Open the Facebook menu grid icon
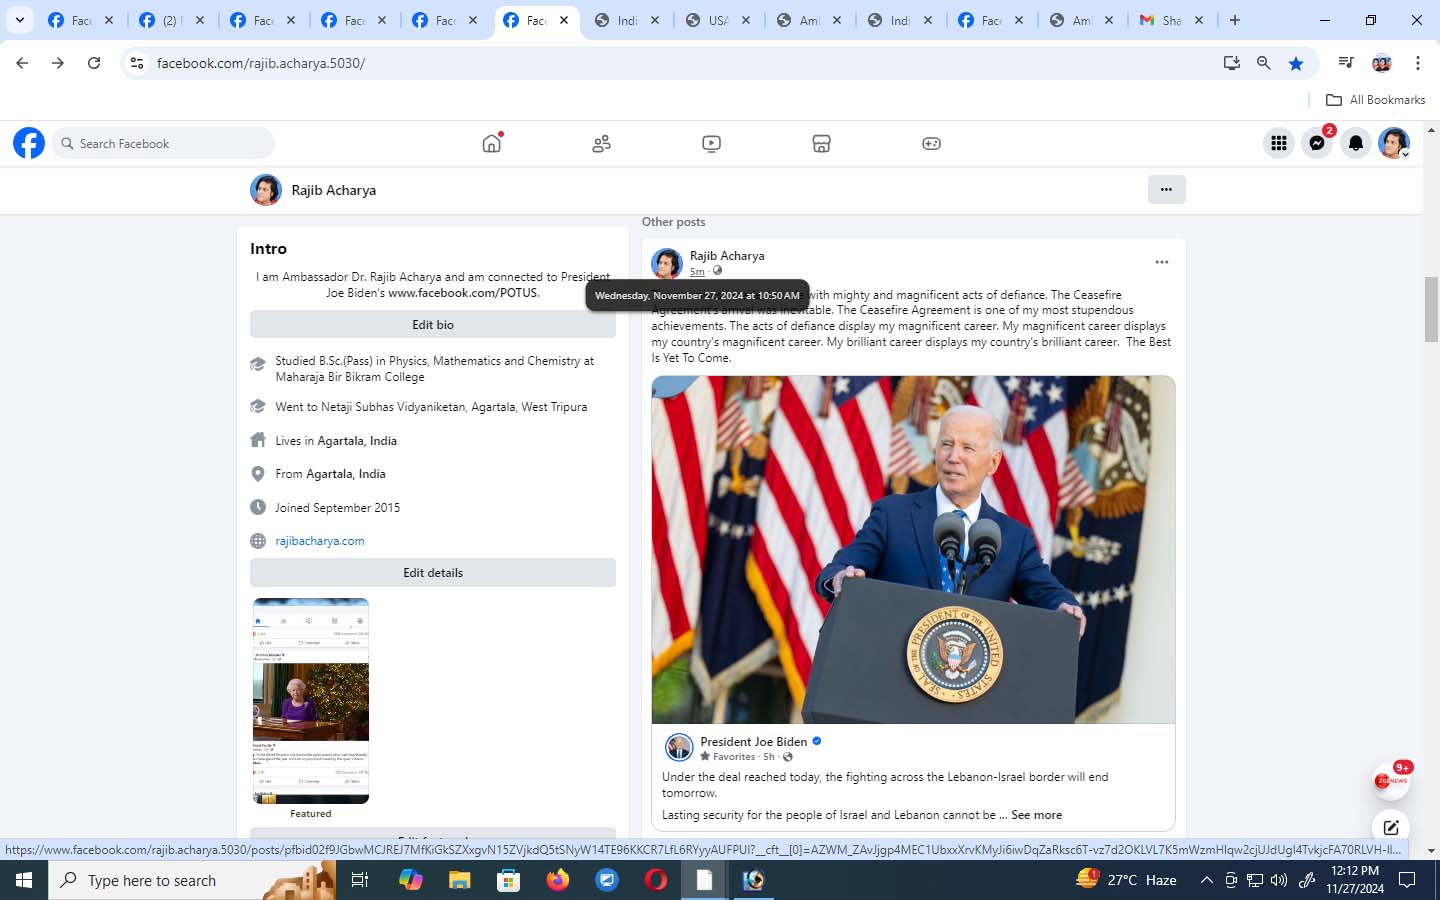The image size is (1440, 900). (1279, 143)
